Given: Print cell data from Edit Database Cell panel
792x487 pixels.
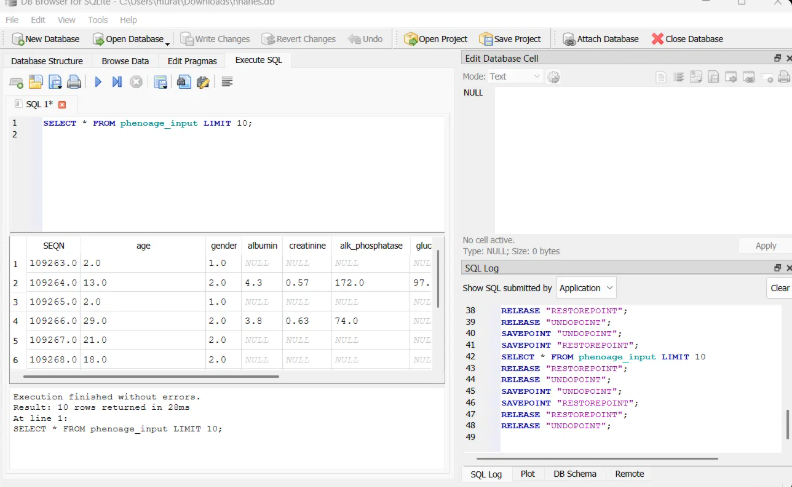Looking at the screenshot, I should [783, 77].
